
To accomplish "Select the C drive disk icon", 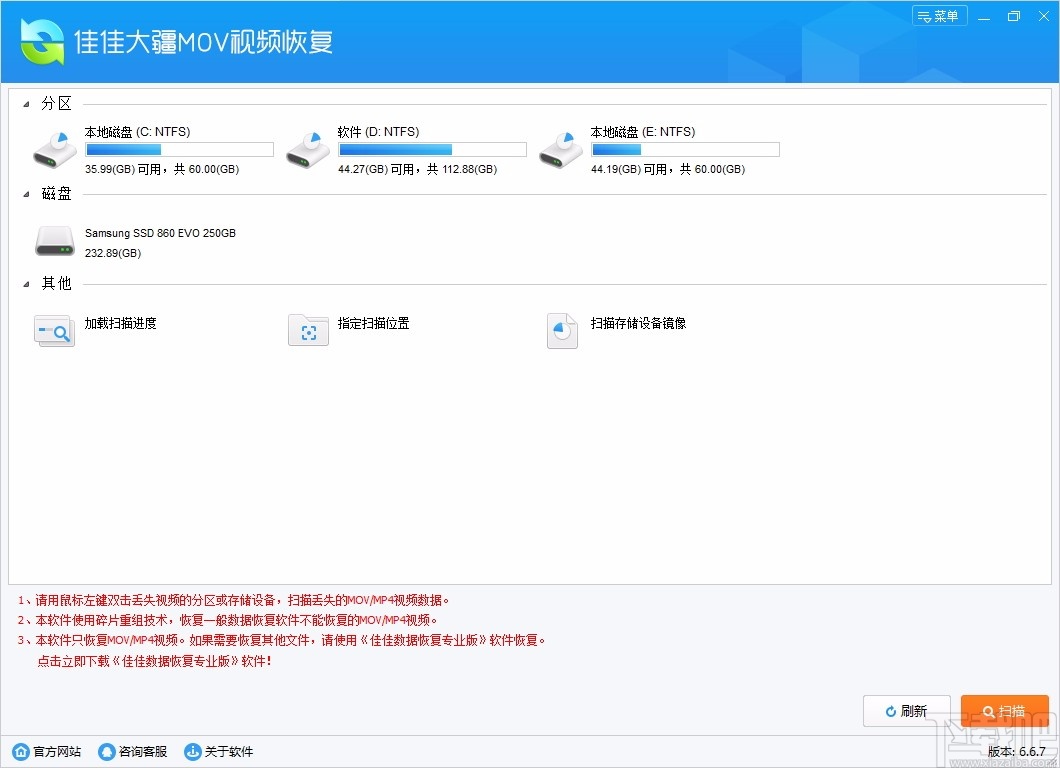I will 54,148.
